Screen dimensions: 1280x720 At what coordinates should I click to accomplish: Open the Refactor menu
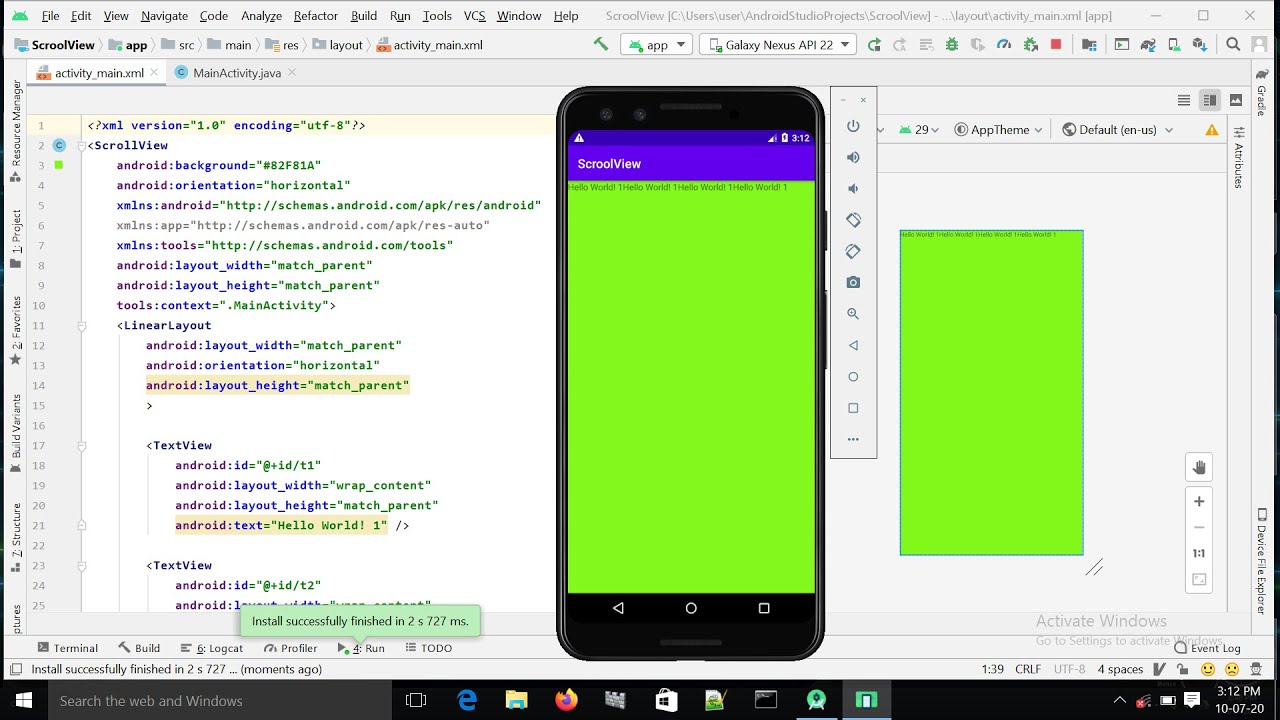315,16
